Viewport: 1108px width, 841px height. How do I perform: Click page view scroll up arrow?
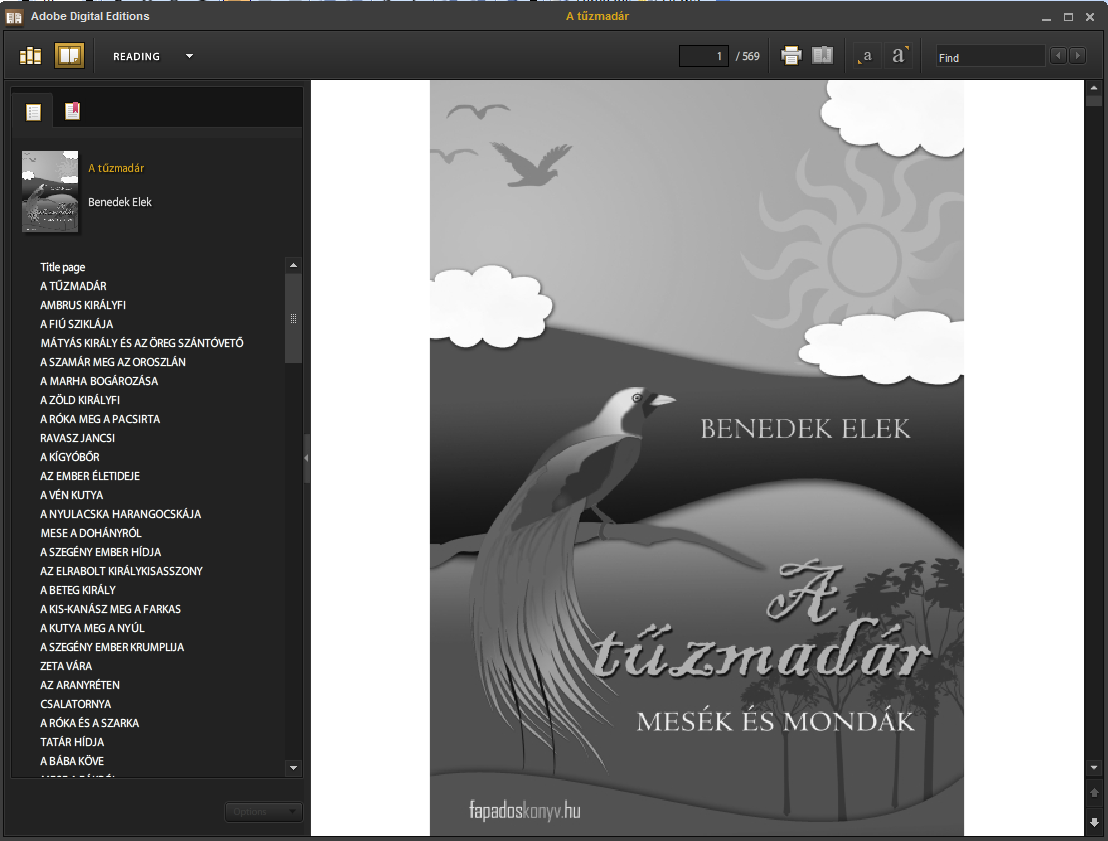pyautogui.click(x=1094, y=88)
